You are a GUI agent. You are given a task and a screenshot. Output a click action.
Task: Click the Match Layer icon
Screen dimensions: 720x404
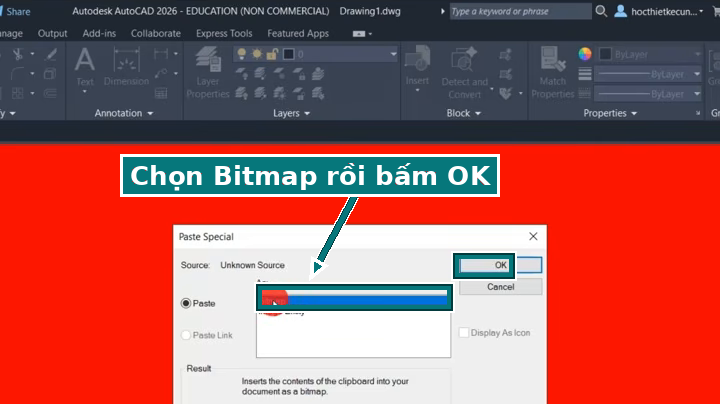coord(318,93)
